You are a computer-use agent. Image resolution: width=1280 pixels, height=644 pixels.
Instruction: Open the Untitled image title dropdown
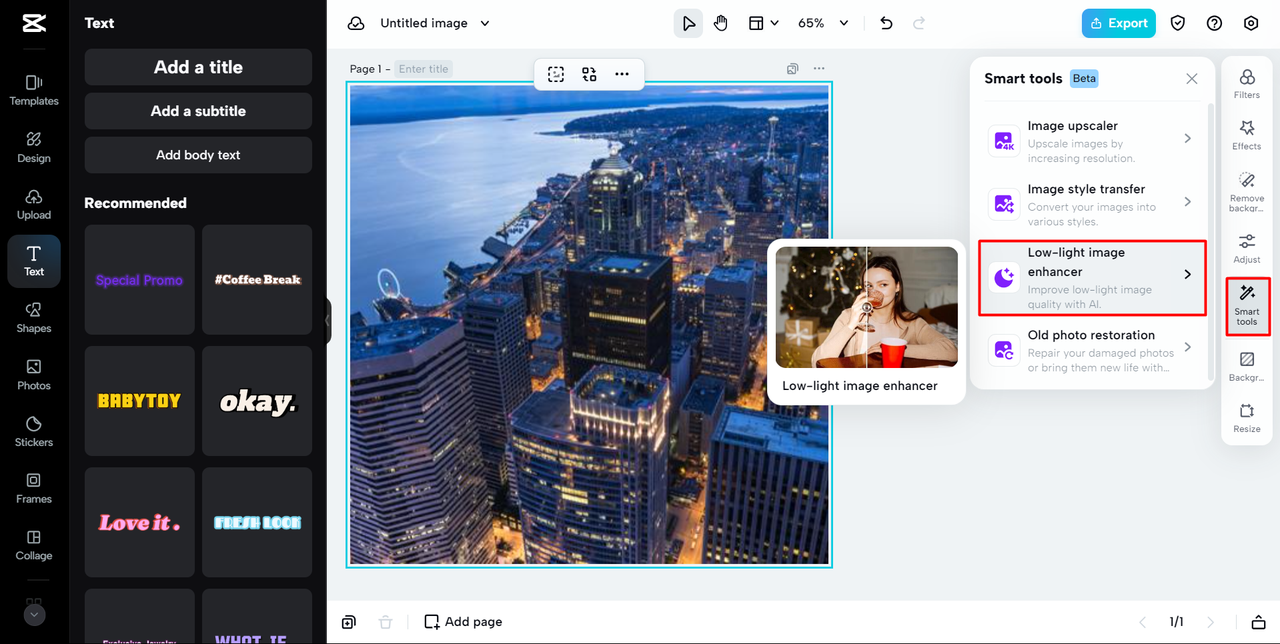[435, 23]
